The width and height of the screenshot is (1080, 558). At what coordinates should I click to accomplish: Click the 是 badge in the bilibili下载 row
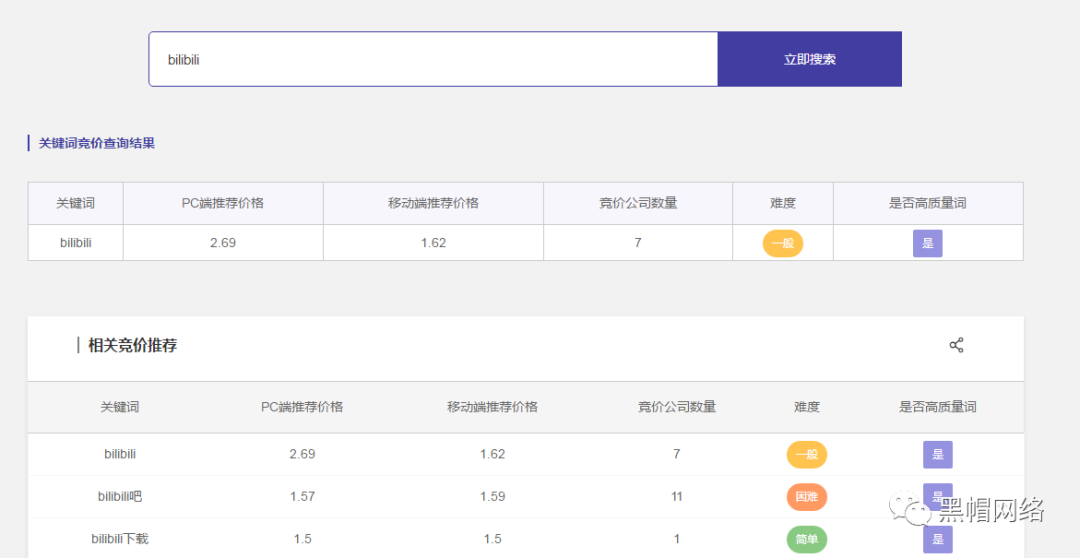pos(937,539)
